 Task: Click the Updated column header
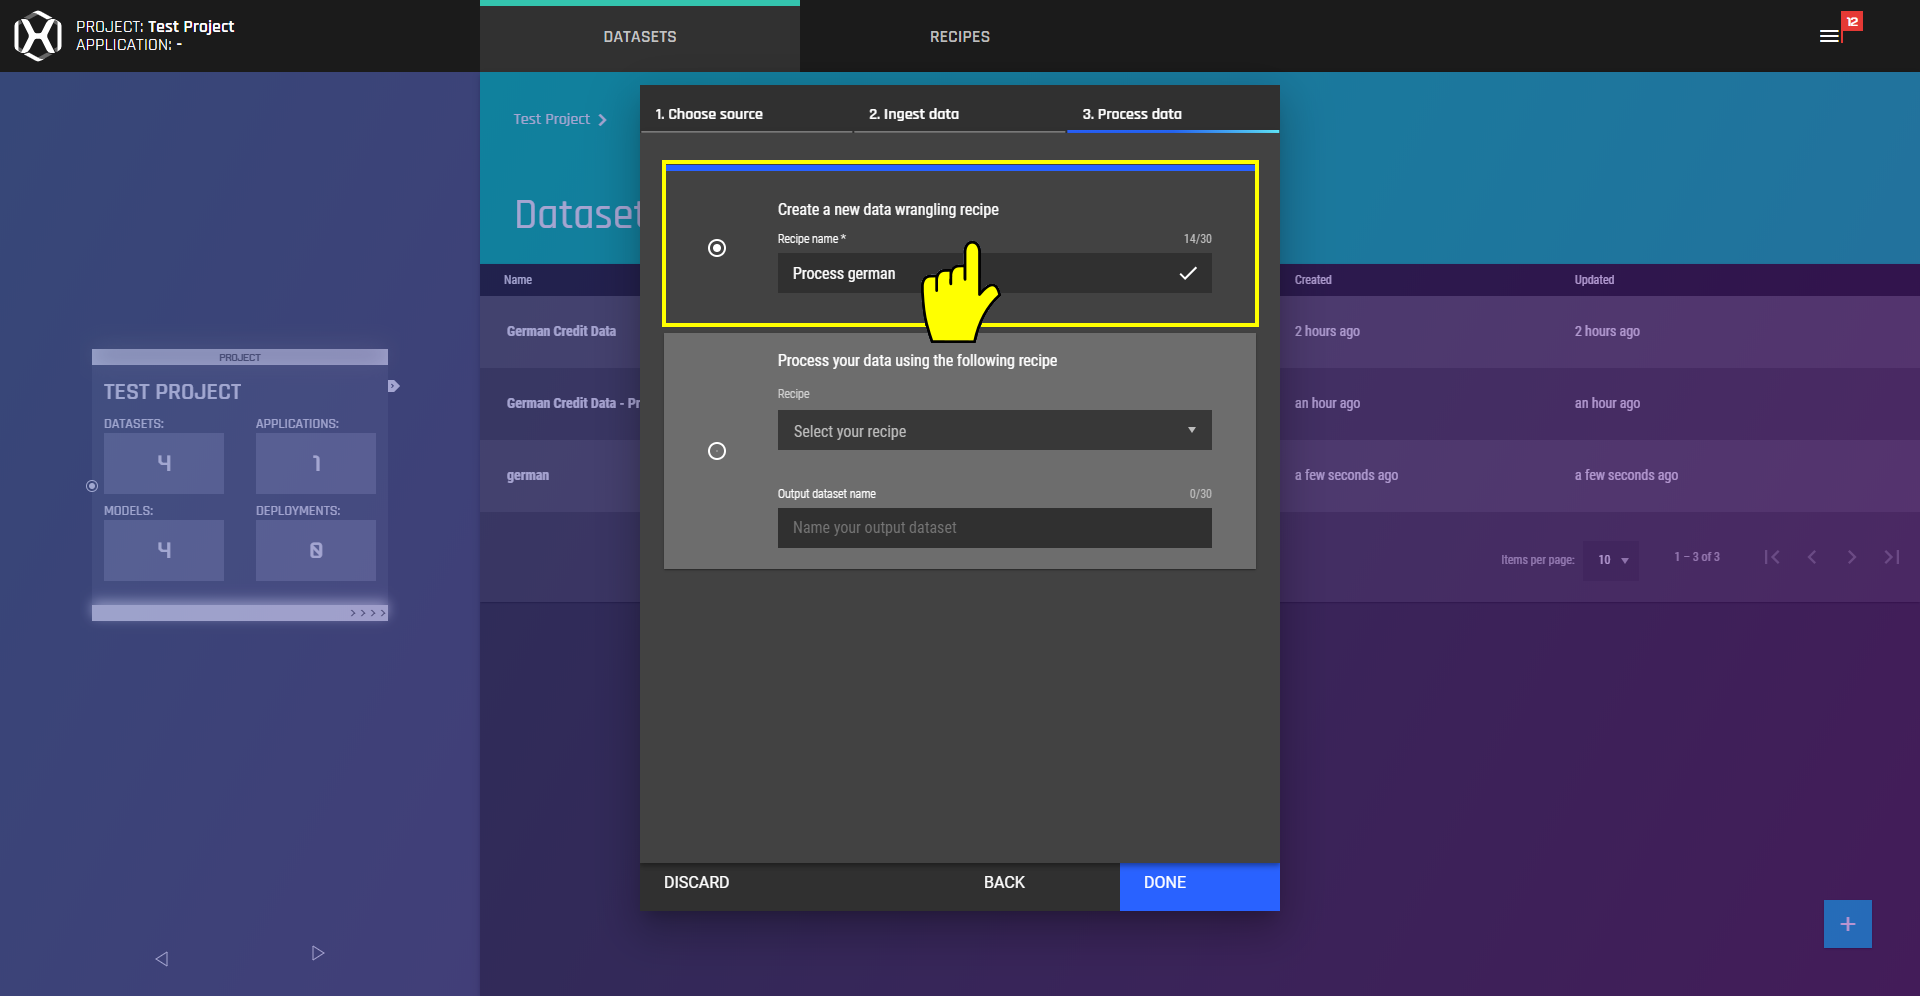tap(1594, 280)
